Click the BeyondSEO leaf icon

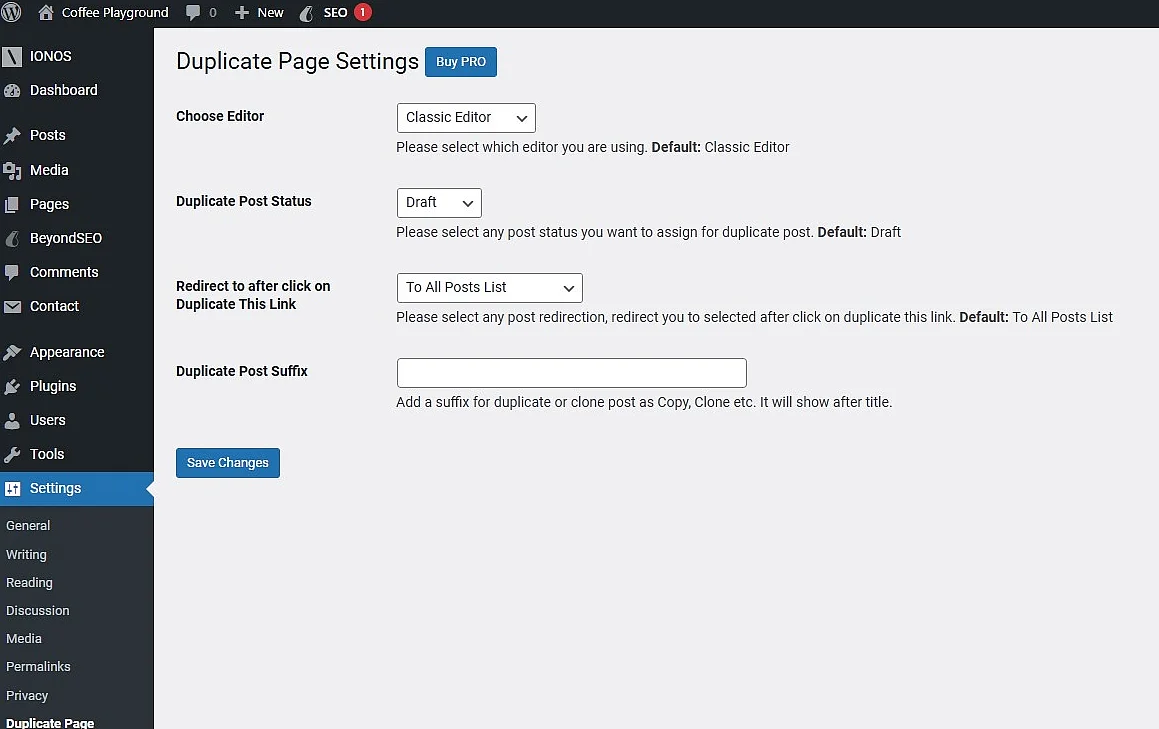pos(12,238)
